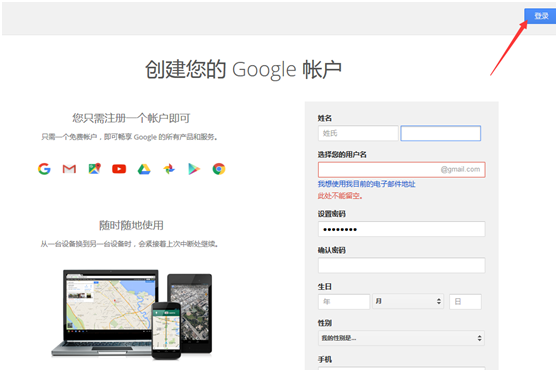Screen dimensions: 558x372
Task: Click the Google G product icon
Action: point(44,169)
